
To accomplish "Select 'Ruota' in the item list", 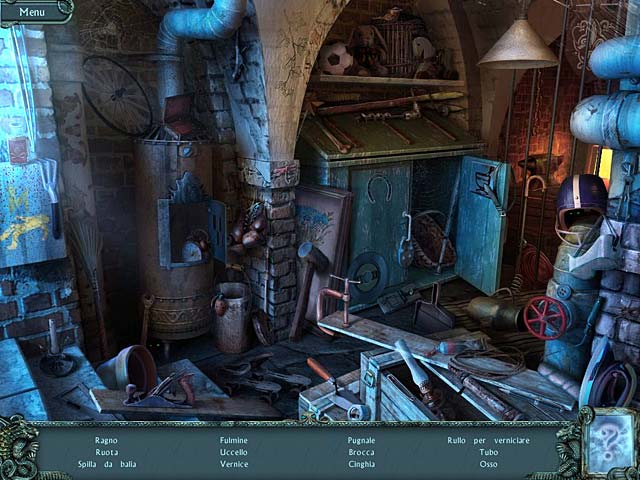I will point(107,452).
